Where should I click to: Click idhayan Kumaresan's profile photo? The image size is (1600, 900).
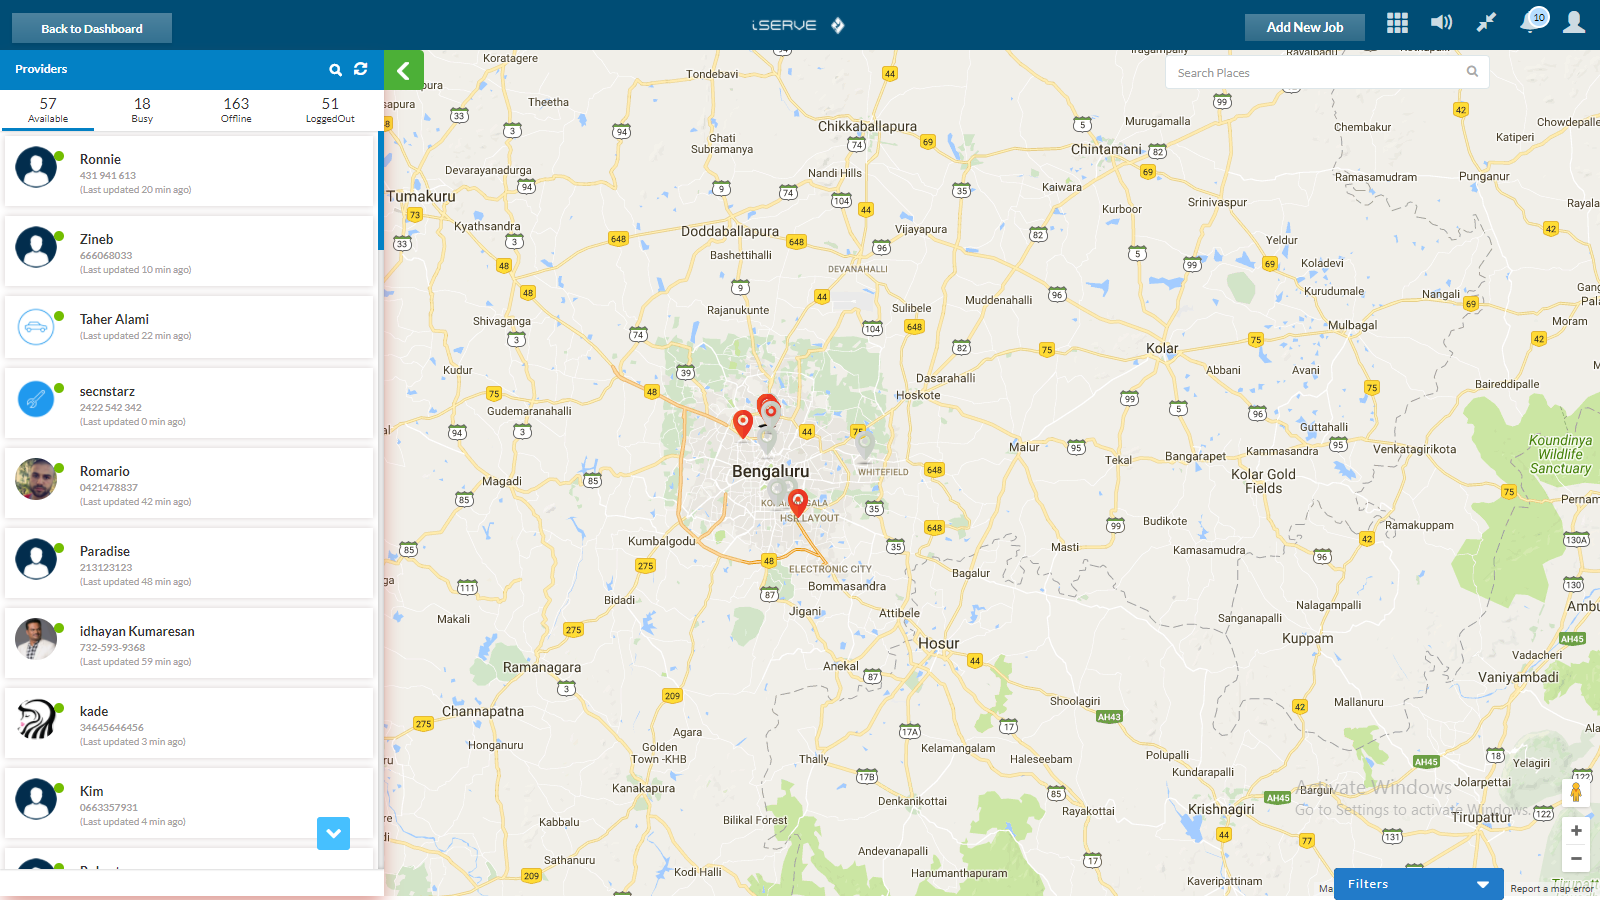[36, 639]
